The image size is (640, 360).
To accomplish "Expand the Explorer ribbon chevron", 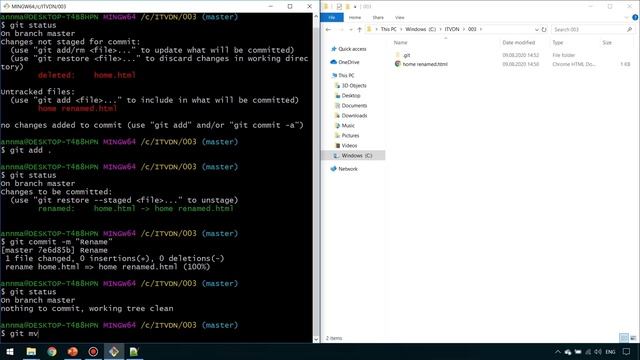I will 627,18.
